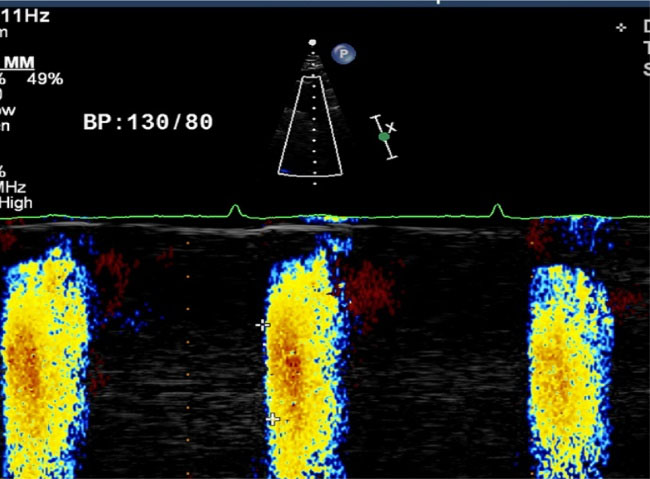Image resolution: width=650 pixels, height=479 pixels.
Task: Click the BP:130/80 blood pressure readout
Action: click(148, 122)
